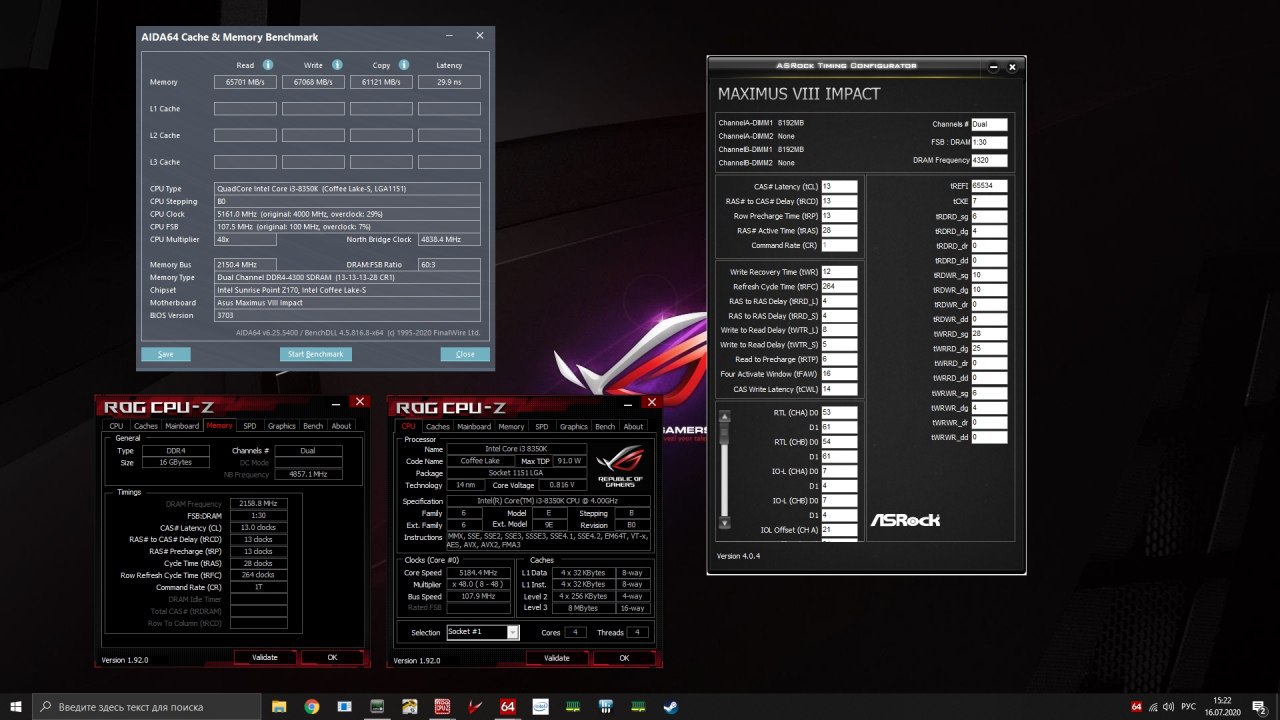Click the Close button at AIDA64 bottom

pyautogui.click(x=465, y=354)
